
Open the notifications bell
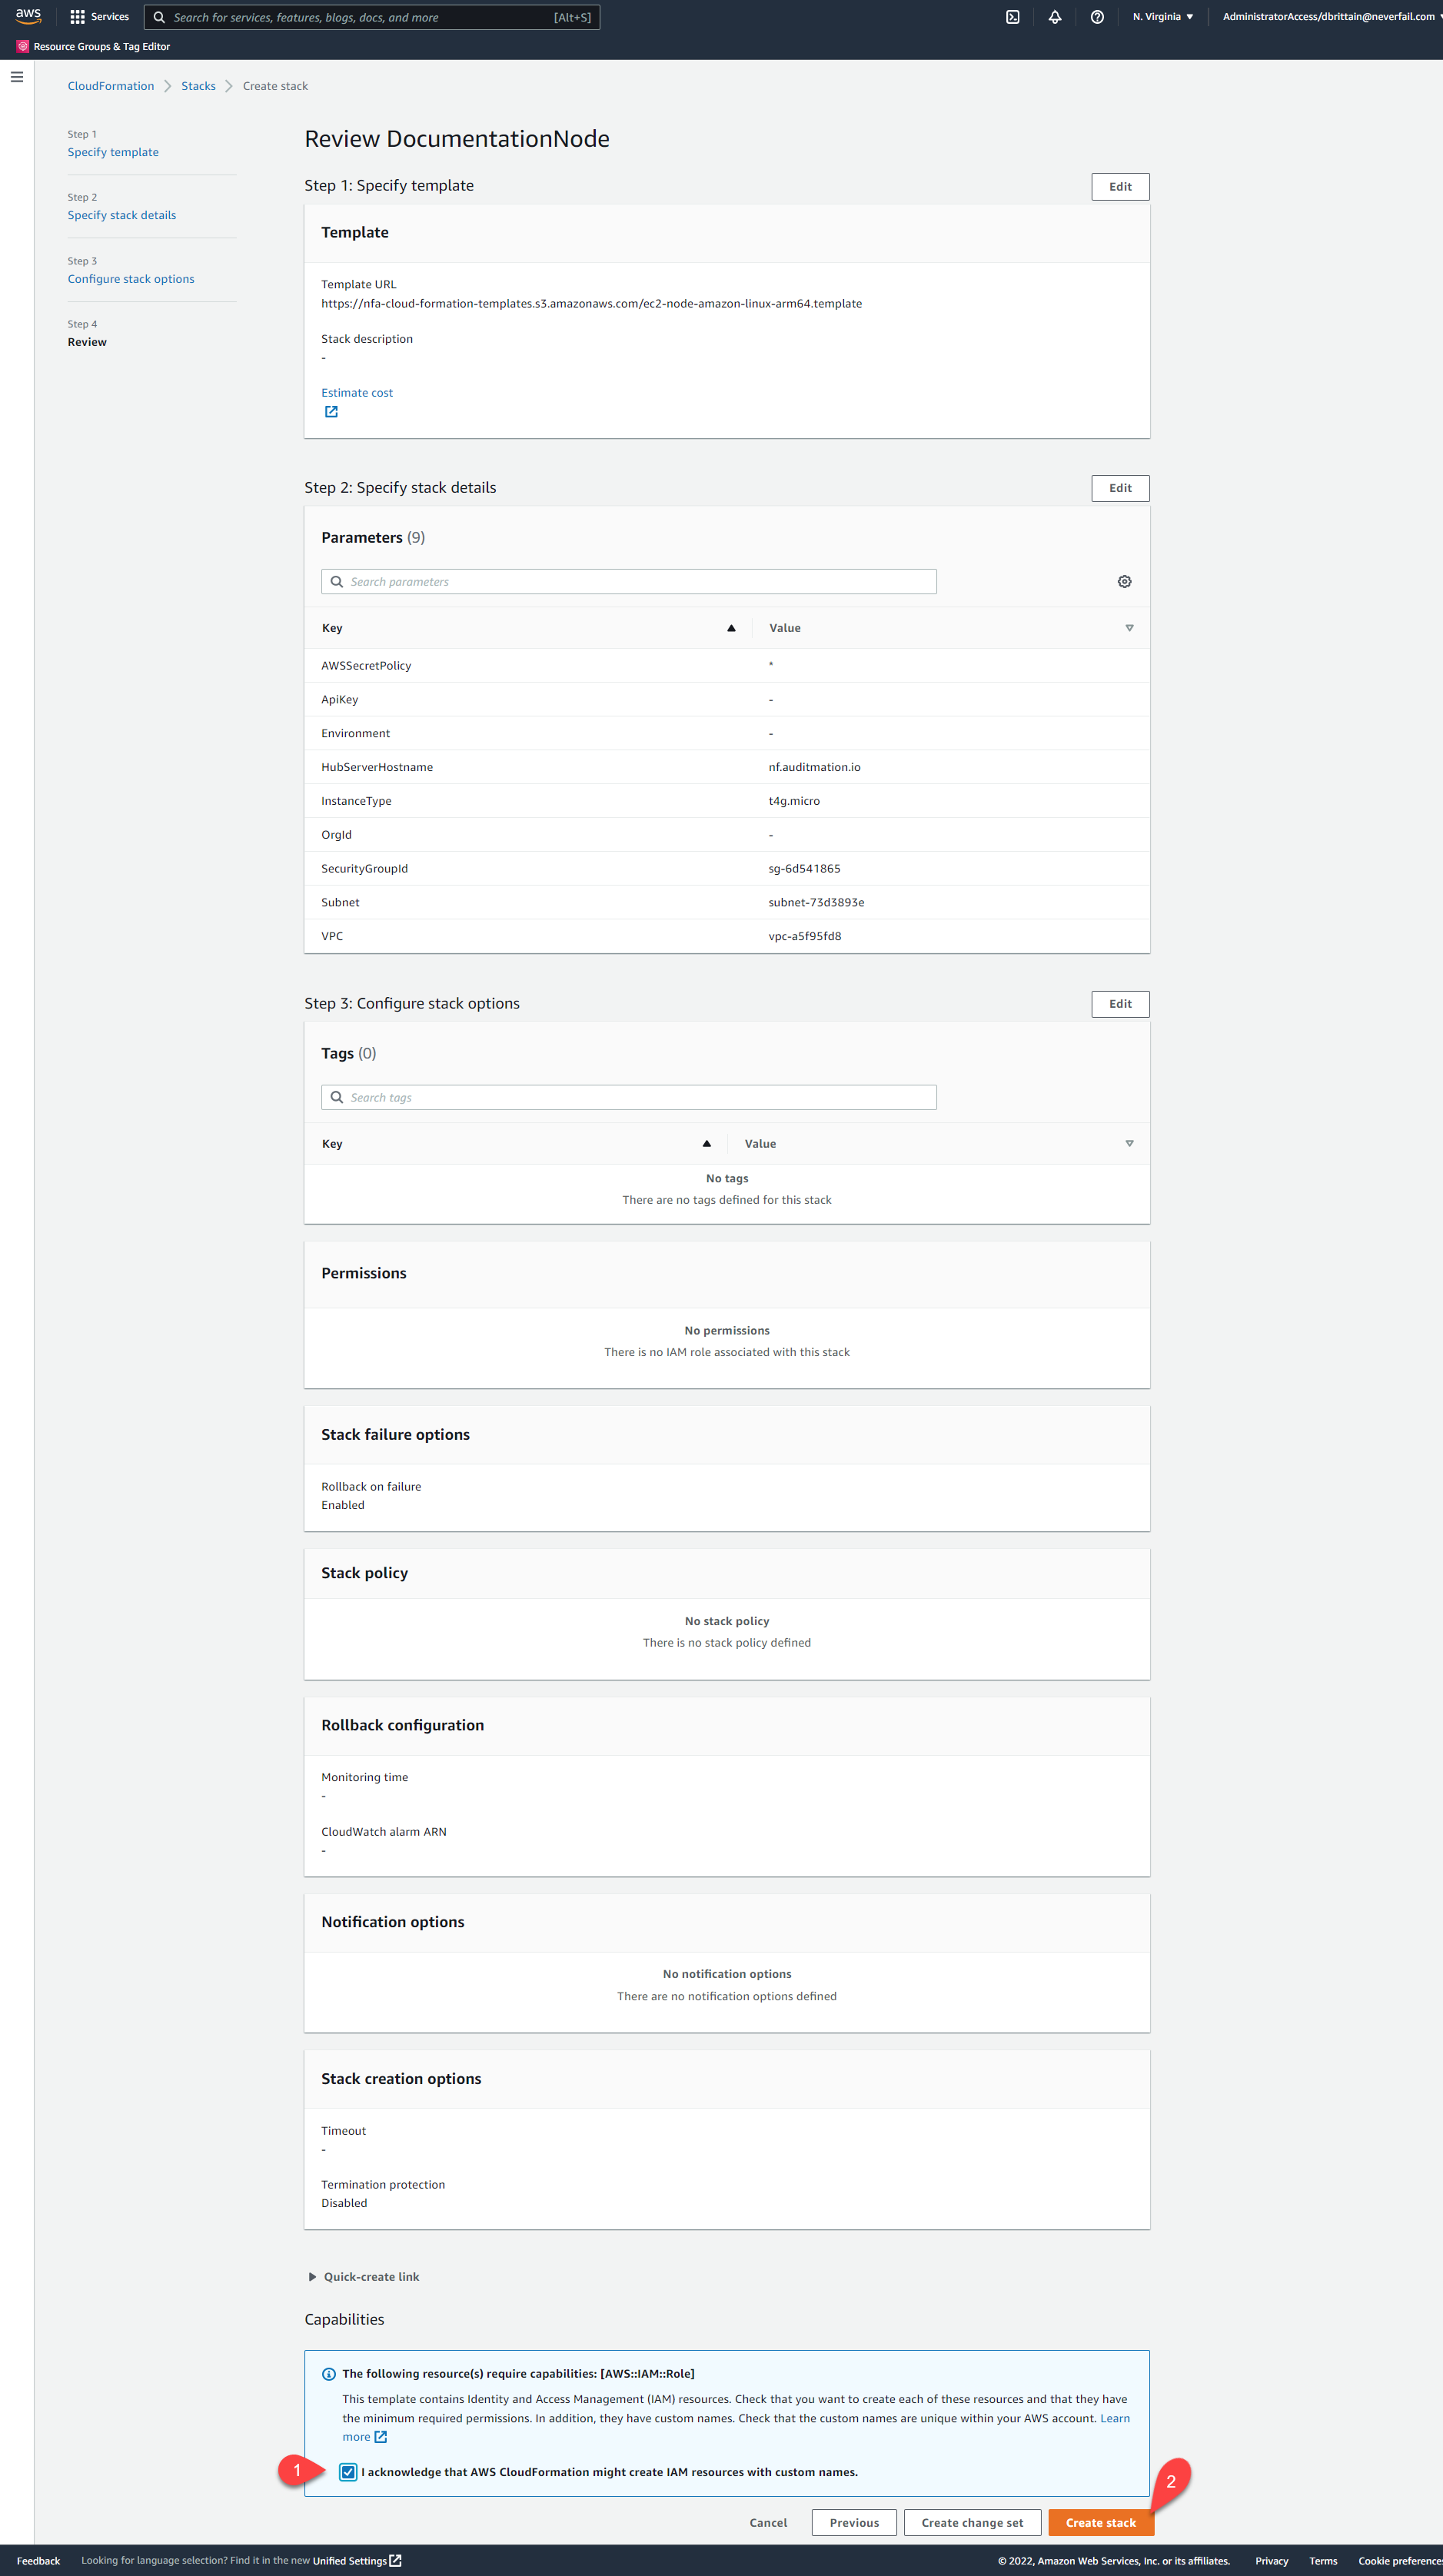pyautogui.click(x=1054, y=17)
